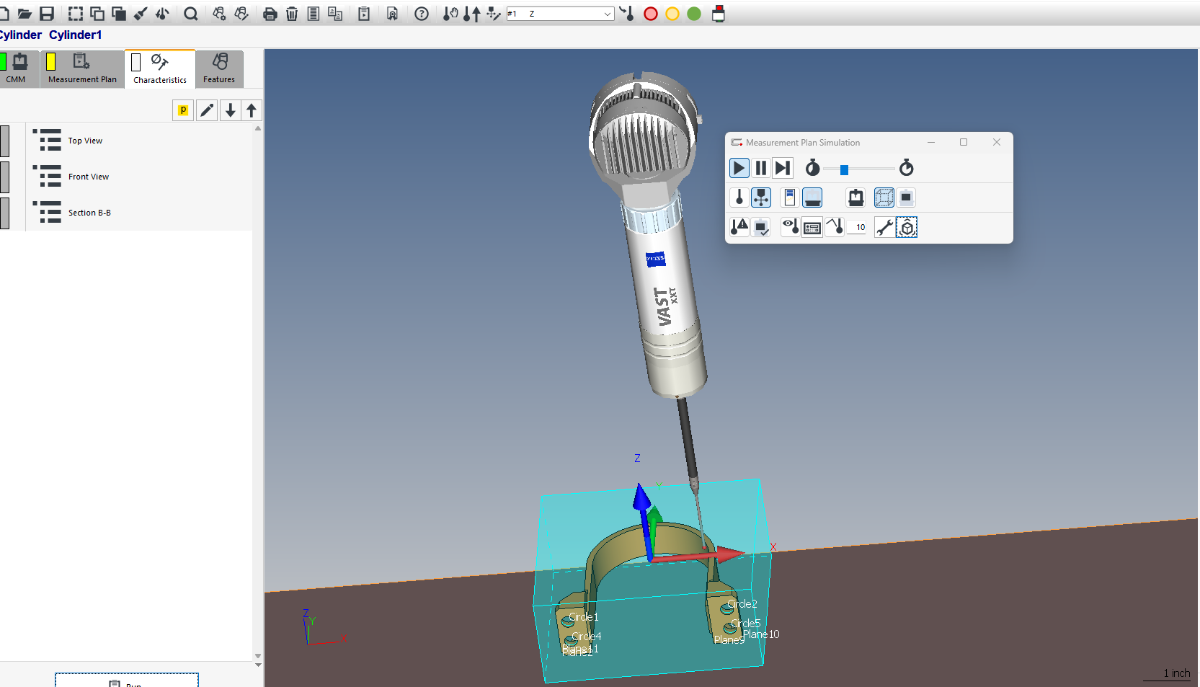1200x687 pixels.
Task: Toggle the stylus system display button
Action: pyautogui.click(x=761, y=198)
